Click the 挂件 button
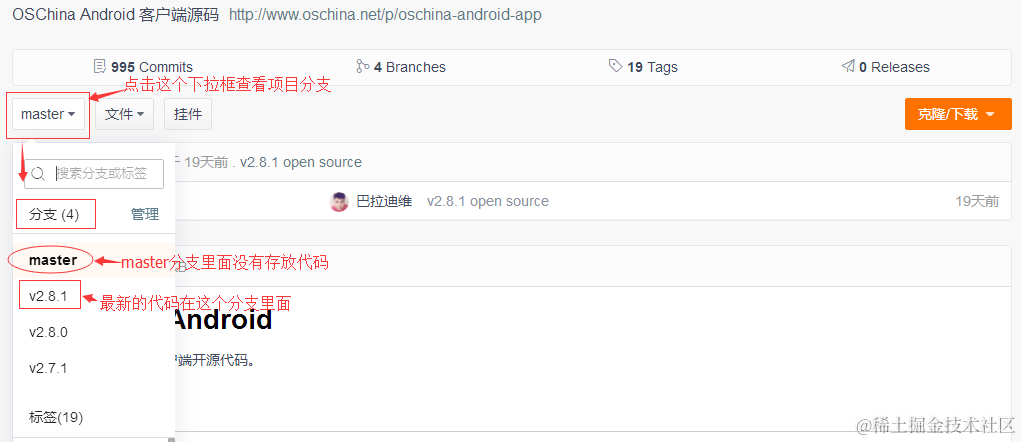The image size is (1022, 442). (188, 115)
